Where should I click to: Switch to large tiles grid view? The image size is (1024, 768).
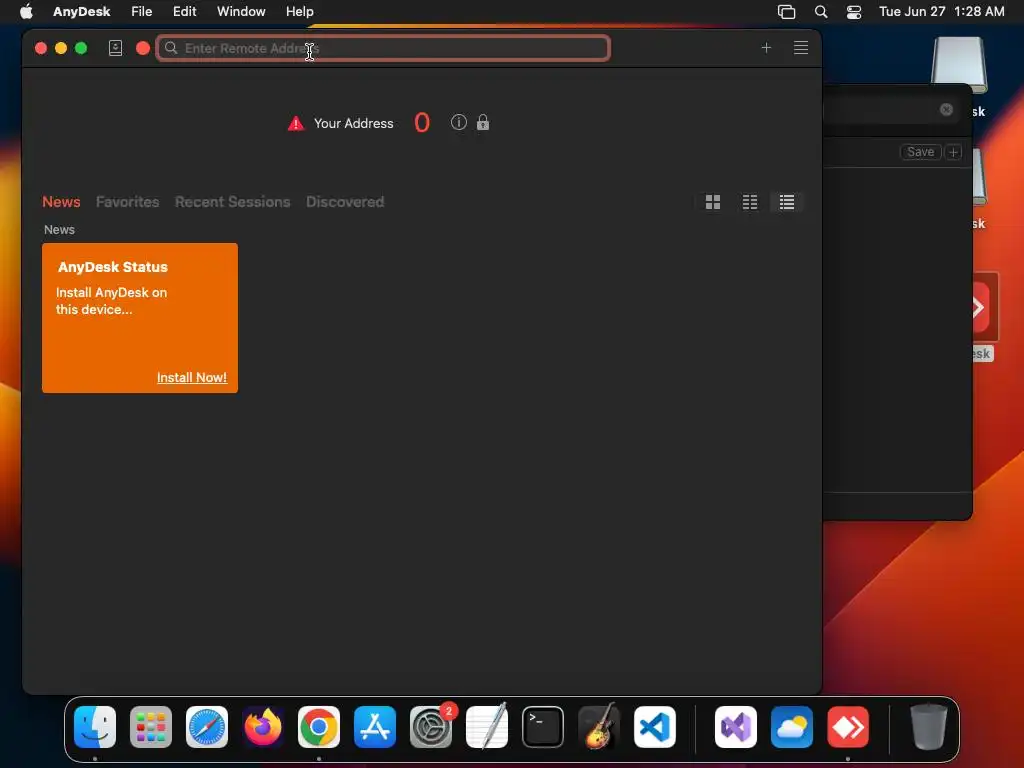pos(712,202)
